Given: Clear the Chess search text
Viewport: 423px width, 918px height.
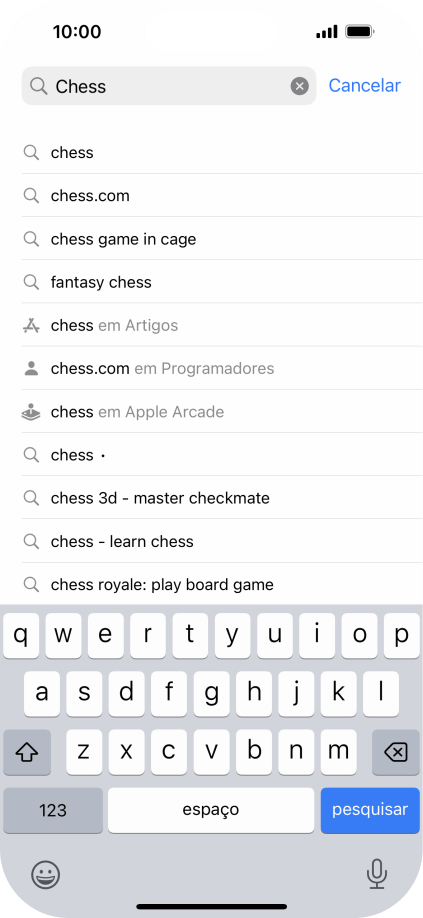Looking at the screenshot, I should pyautogui.click(x=300, y=87).
